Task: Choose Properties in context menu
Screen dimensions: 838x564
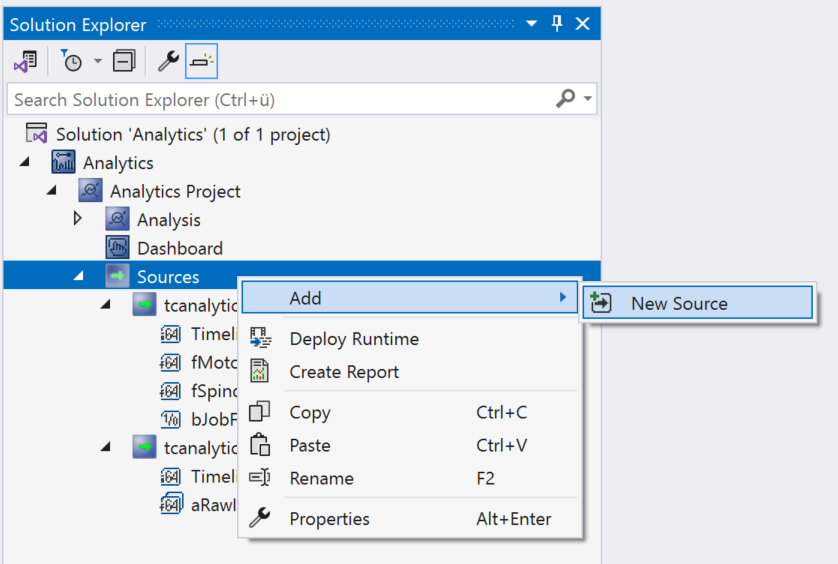Action: point(409,519)
